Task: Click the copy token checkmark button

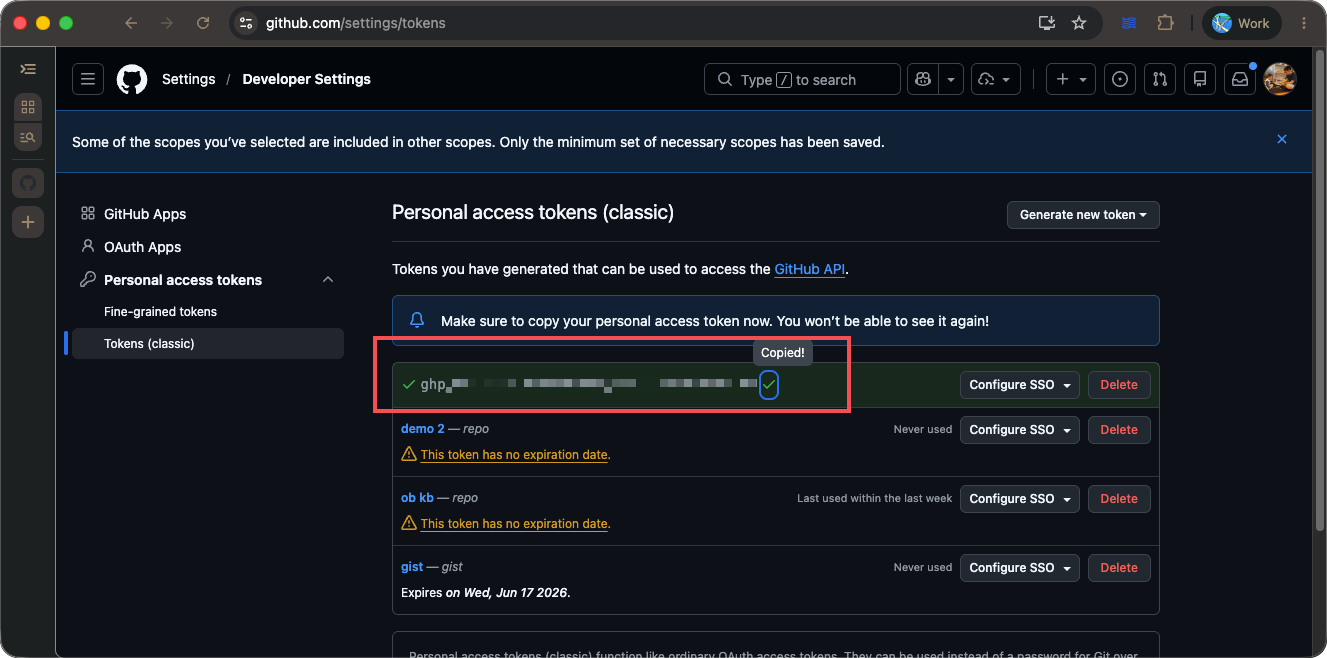Action: pyautogui.click(x=768, y=385)
